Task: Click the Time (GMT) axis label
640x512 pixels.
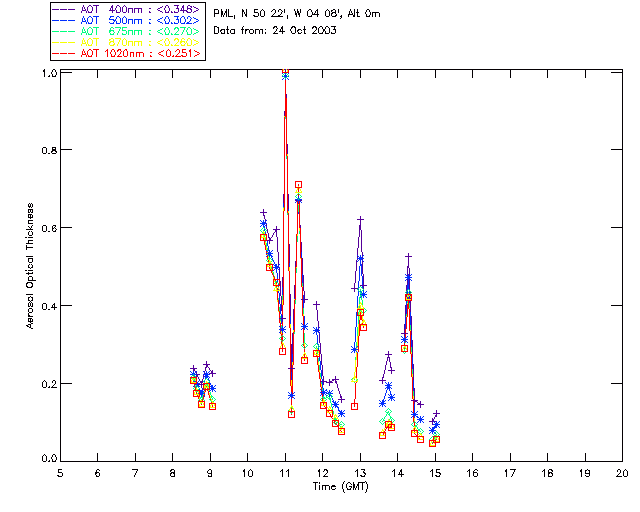Action: point(340,487)
